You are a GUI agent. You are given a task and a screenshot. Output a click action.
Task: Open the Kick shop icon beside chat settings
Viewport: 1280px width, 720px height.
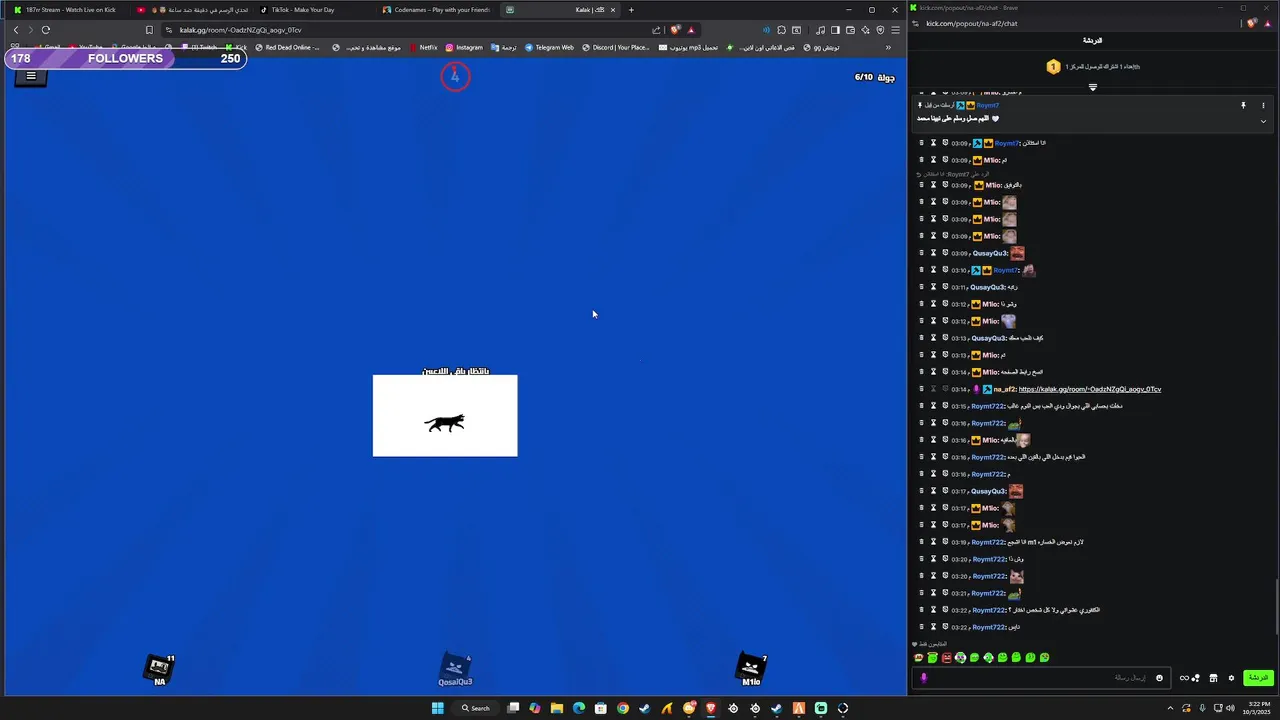(x=1213, y=678)
